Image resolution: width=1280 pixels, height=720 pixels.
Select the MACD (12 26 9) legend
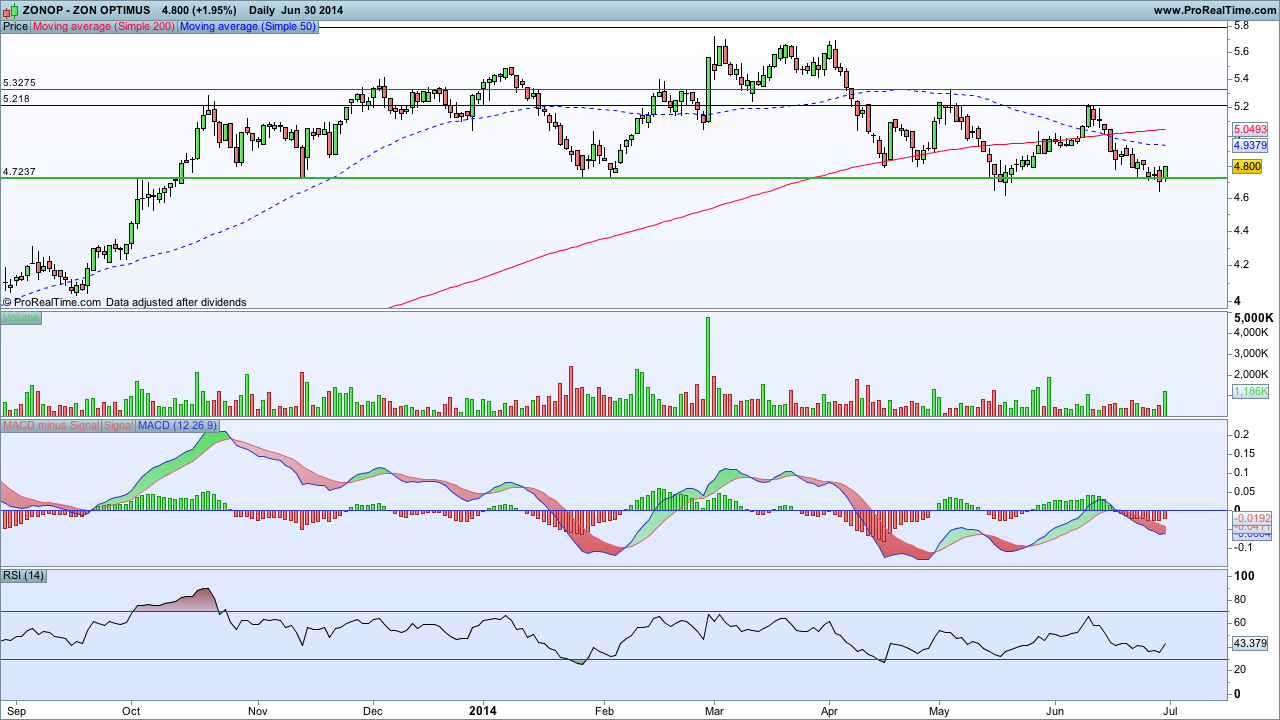click(x=177, y=426)
